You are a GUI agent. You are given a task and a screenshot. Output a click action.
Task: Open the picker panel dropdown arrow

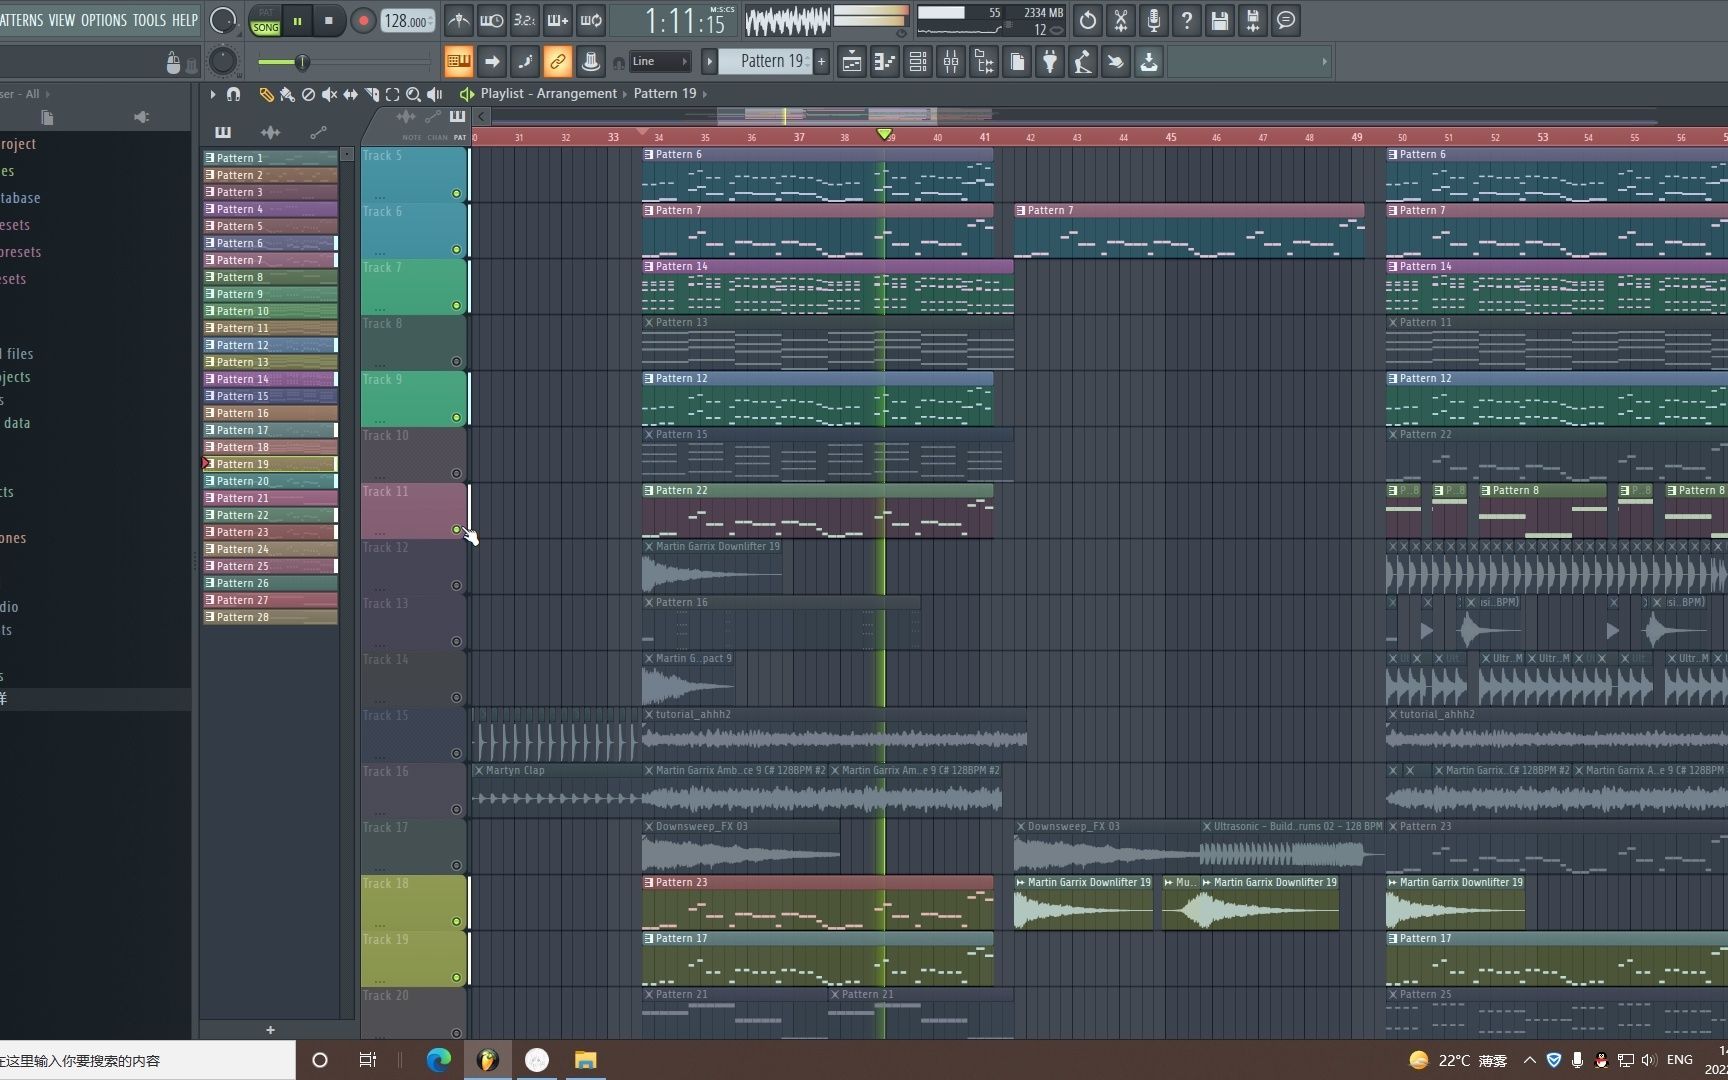(x=346, y=154)
